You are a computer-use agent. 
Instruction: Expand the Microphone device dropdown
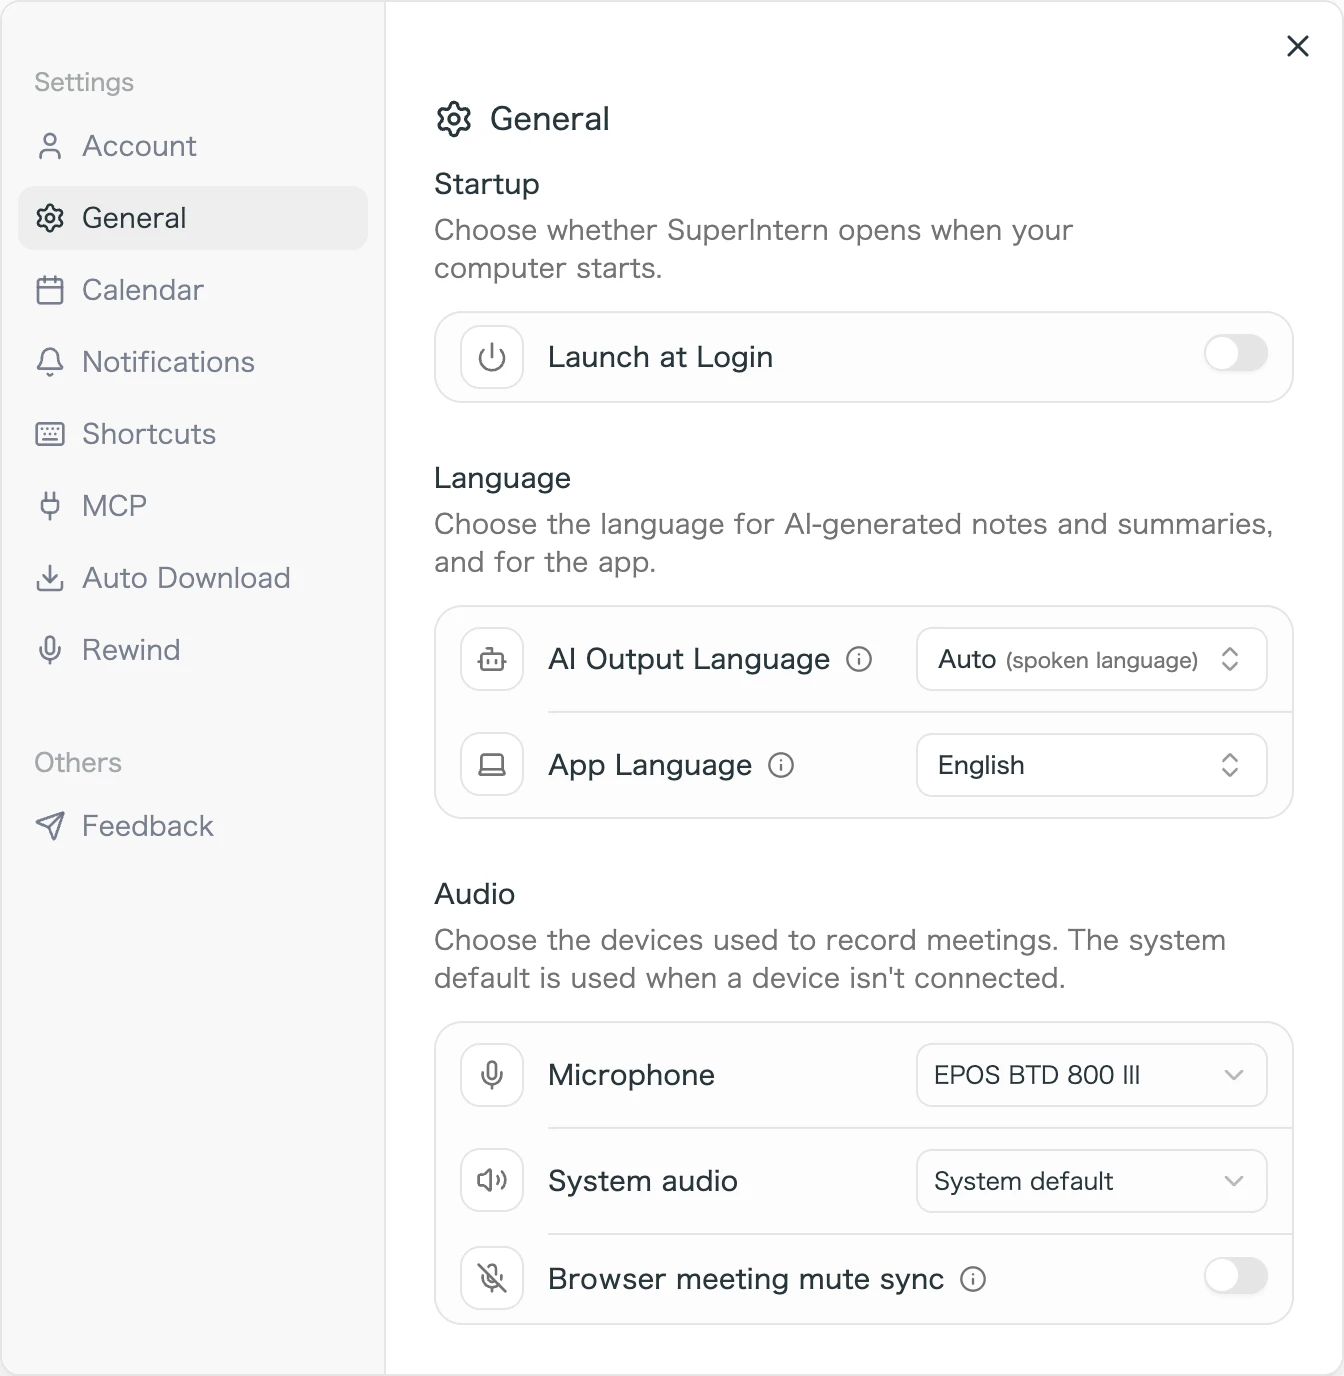click(x=1092, y=1075)
